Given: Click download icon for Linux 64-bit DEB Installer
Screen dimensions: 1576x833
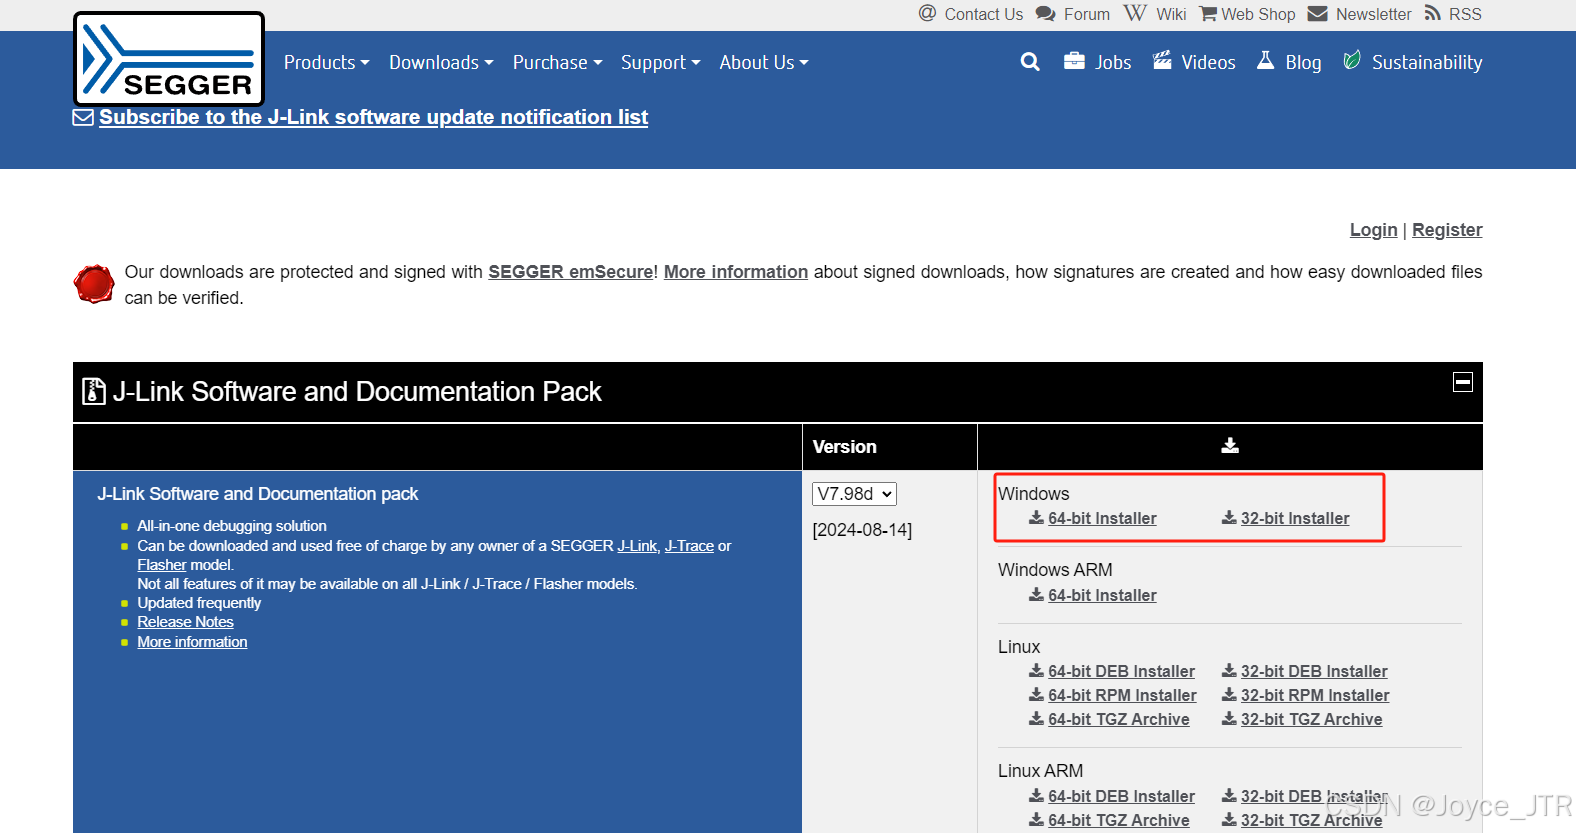Looking at the screenshot, I should [x=1036, y=670].
